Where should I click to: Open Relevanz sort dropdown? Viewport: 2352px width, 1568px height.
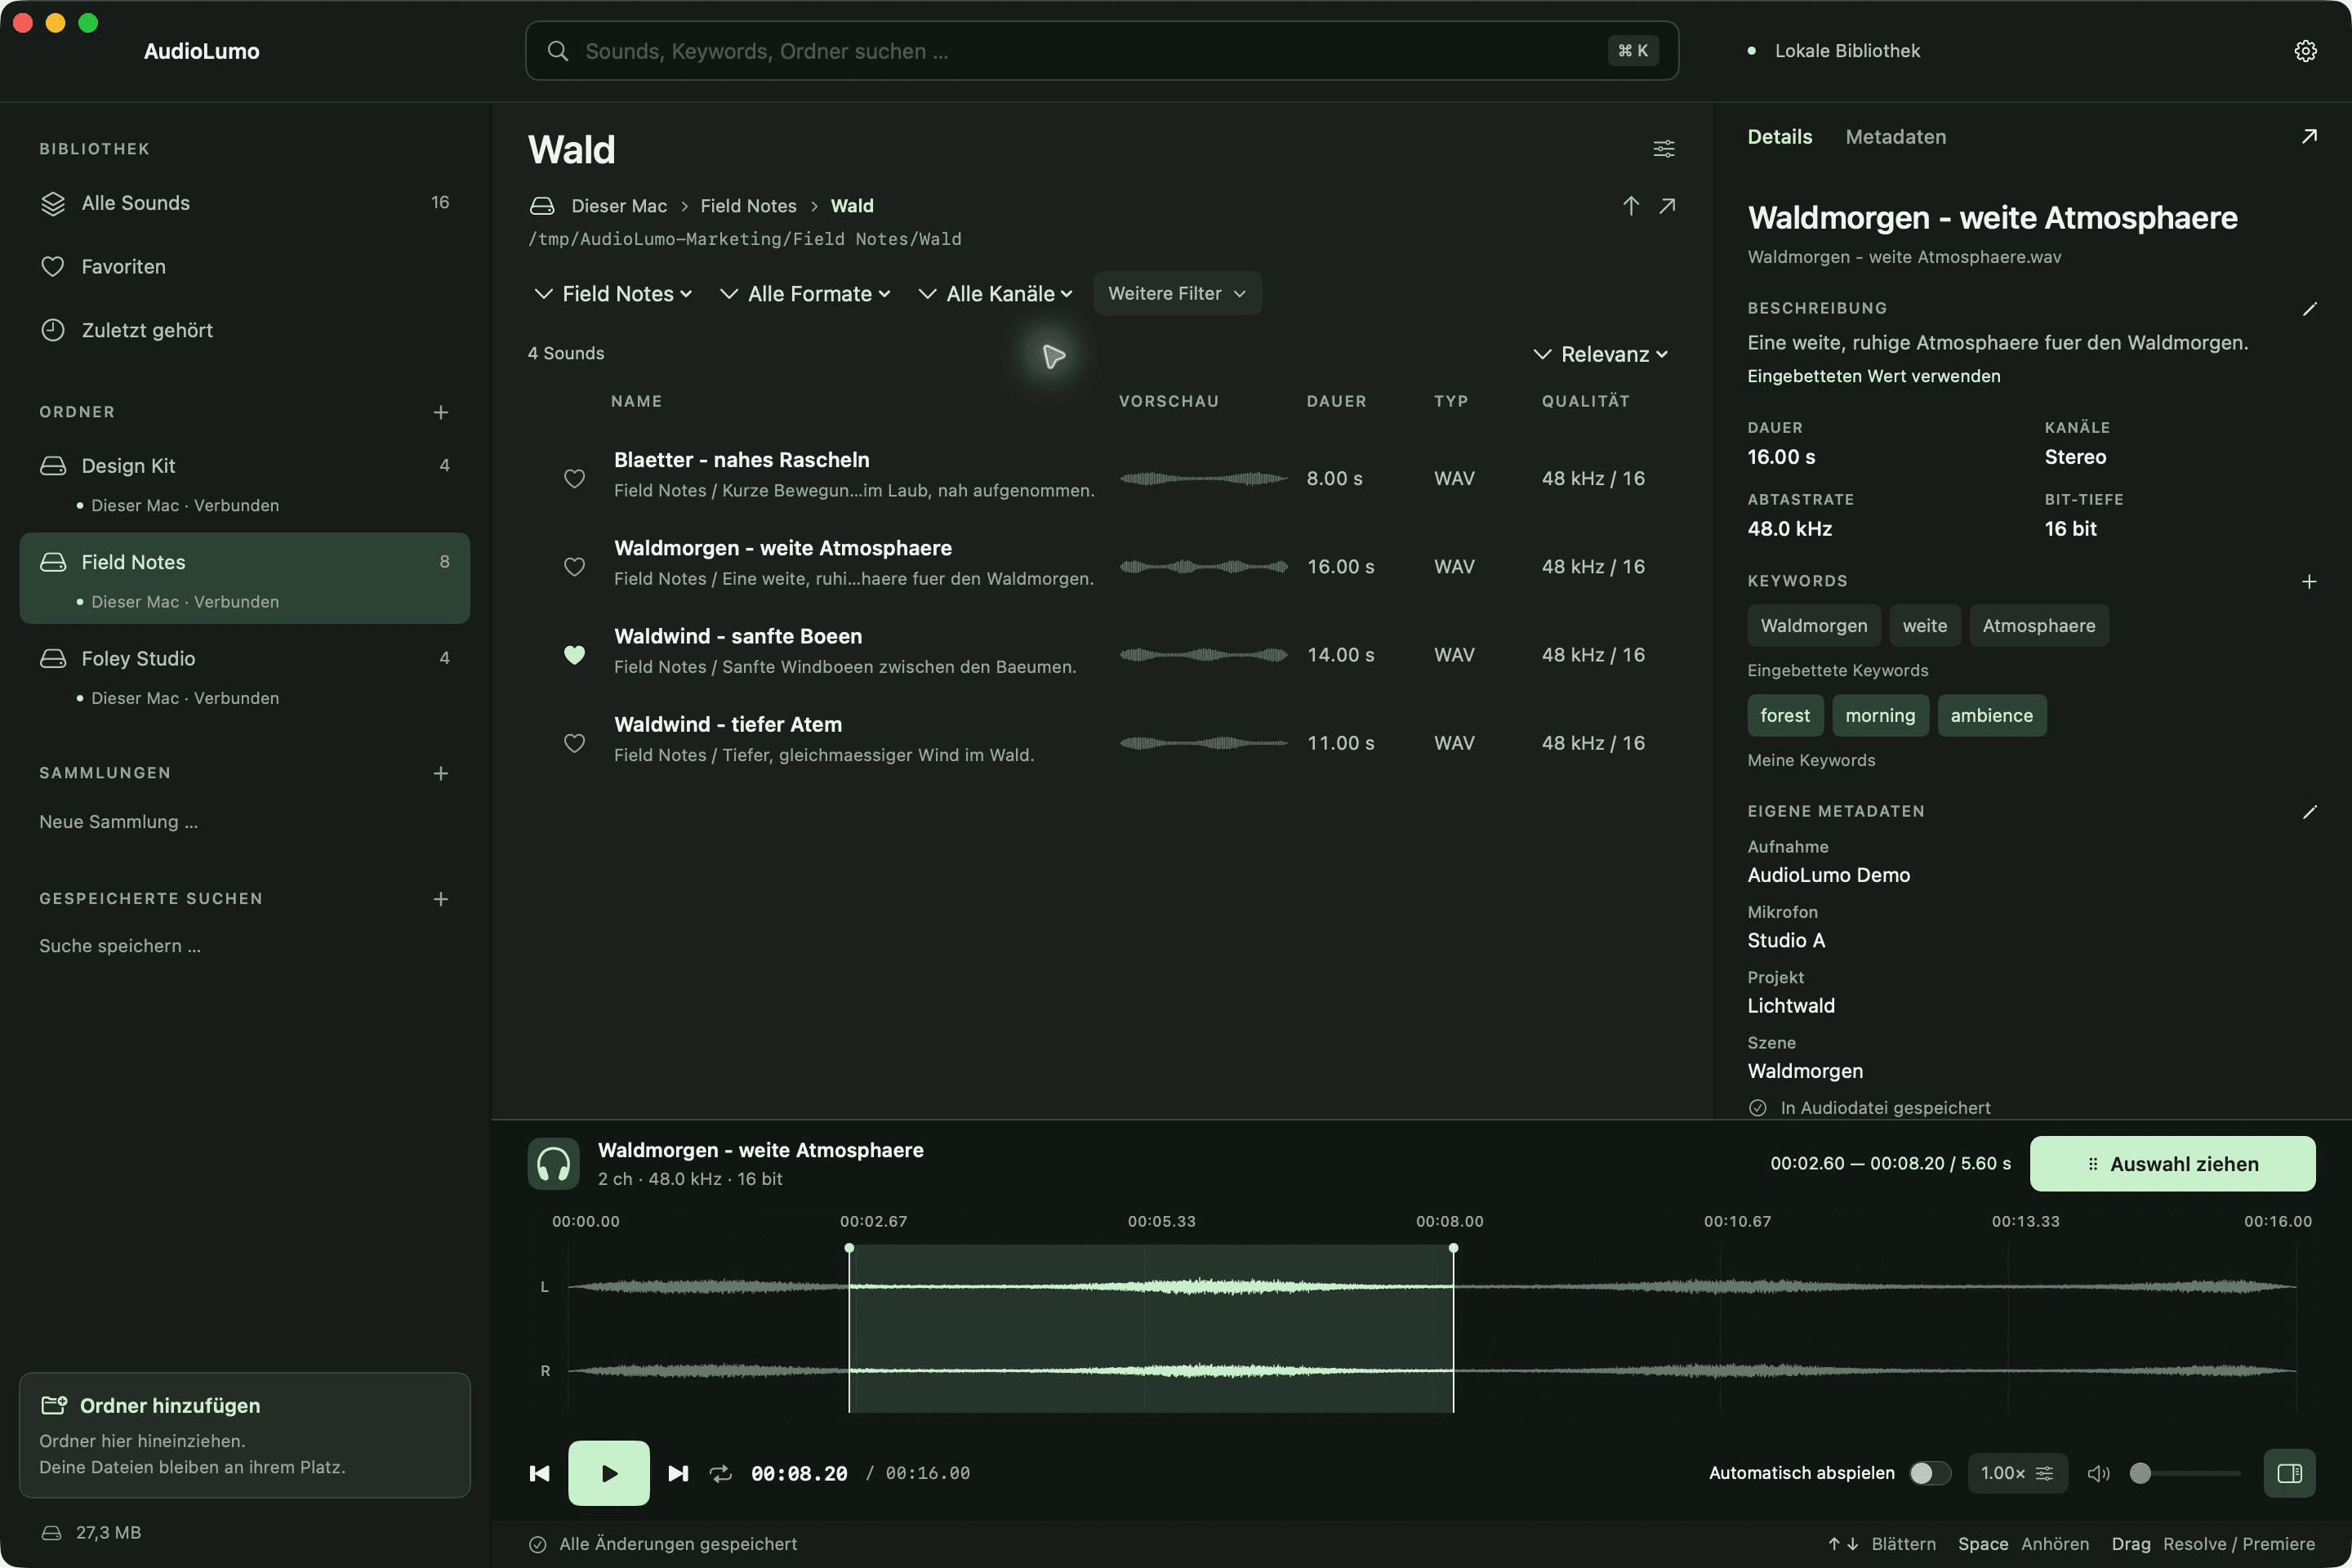(x=1602, y=354)
